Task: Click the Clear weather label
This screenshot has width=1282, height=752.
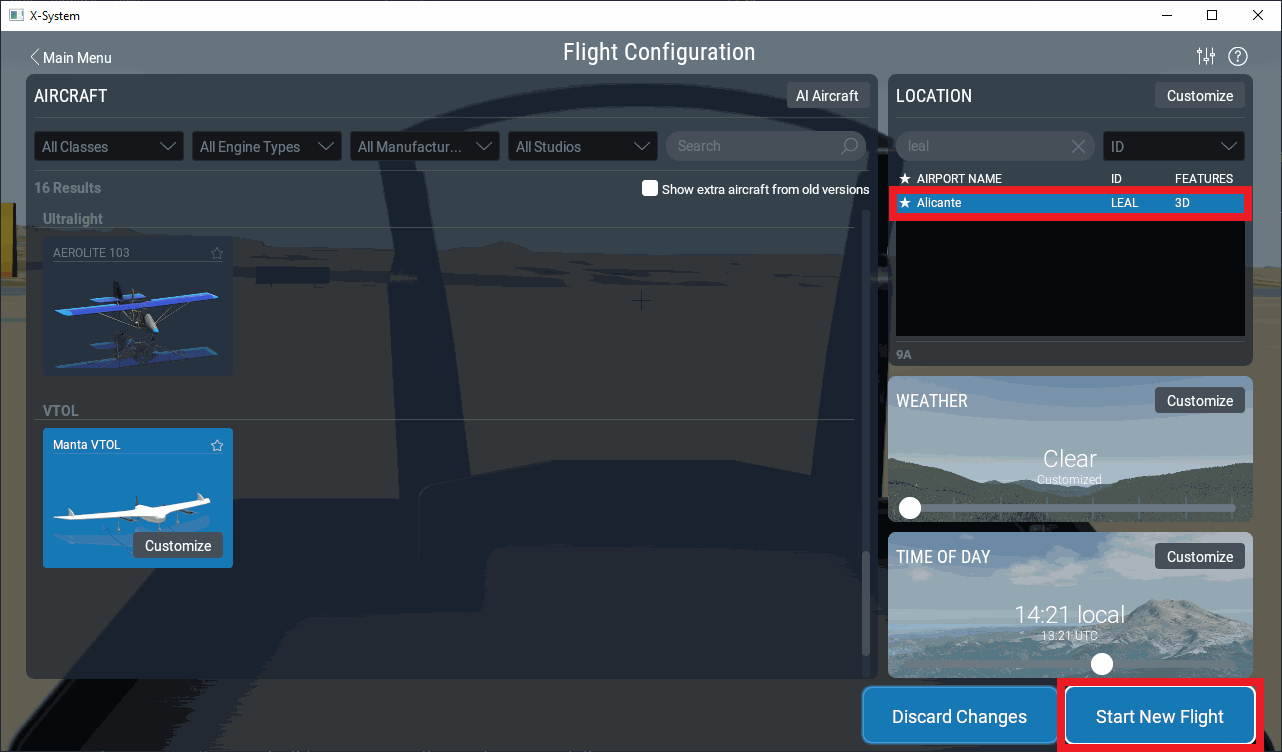Action: [1070, 459]
